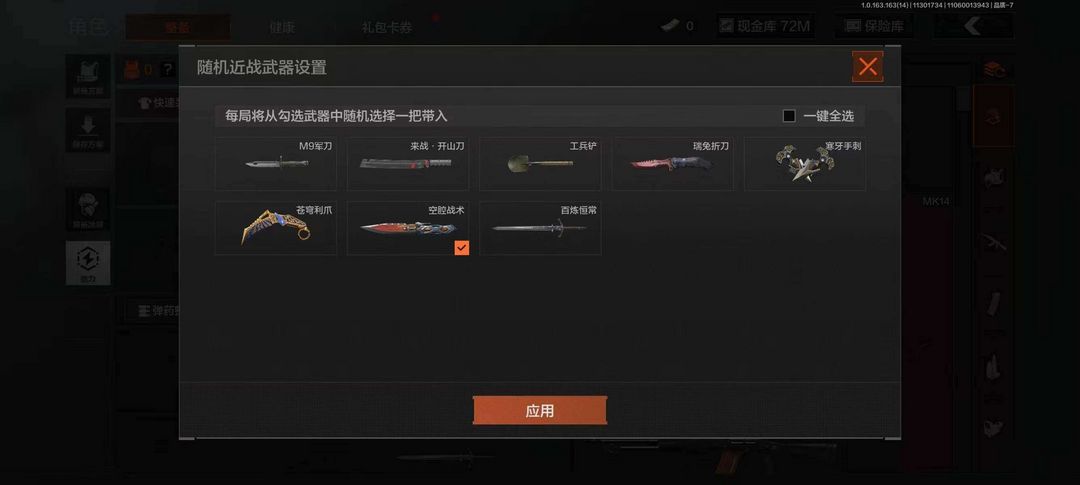Open the 礼包卡券 tab
This screenshot has height=485, width=1080.
coord(387,28)
